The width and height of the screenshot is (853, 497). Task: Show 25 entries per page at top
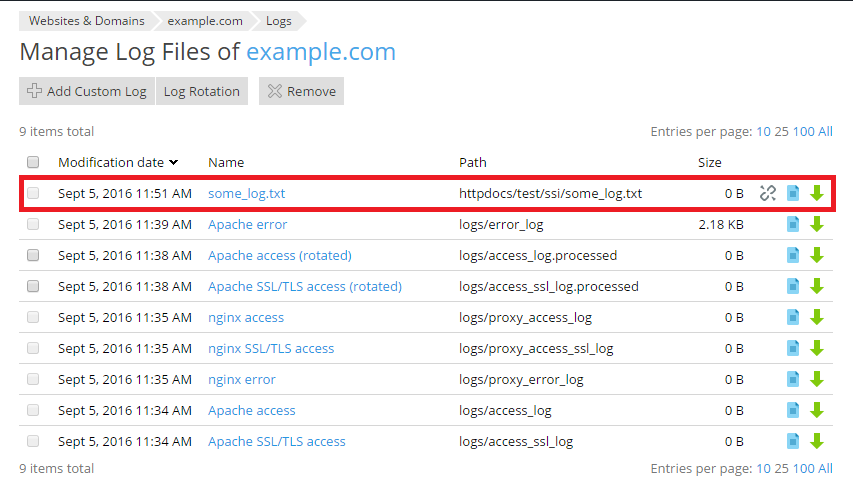coord(781,131)
